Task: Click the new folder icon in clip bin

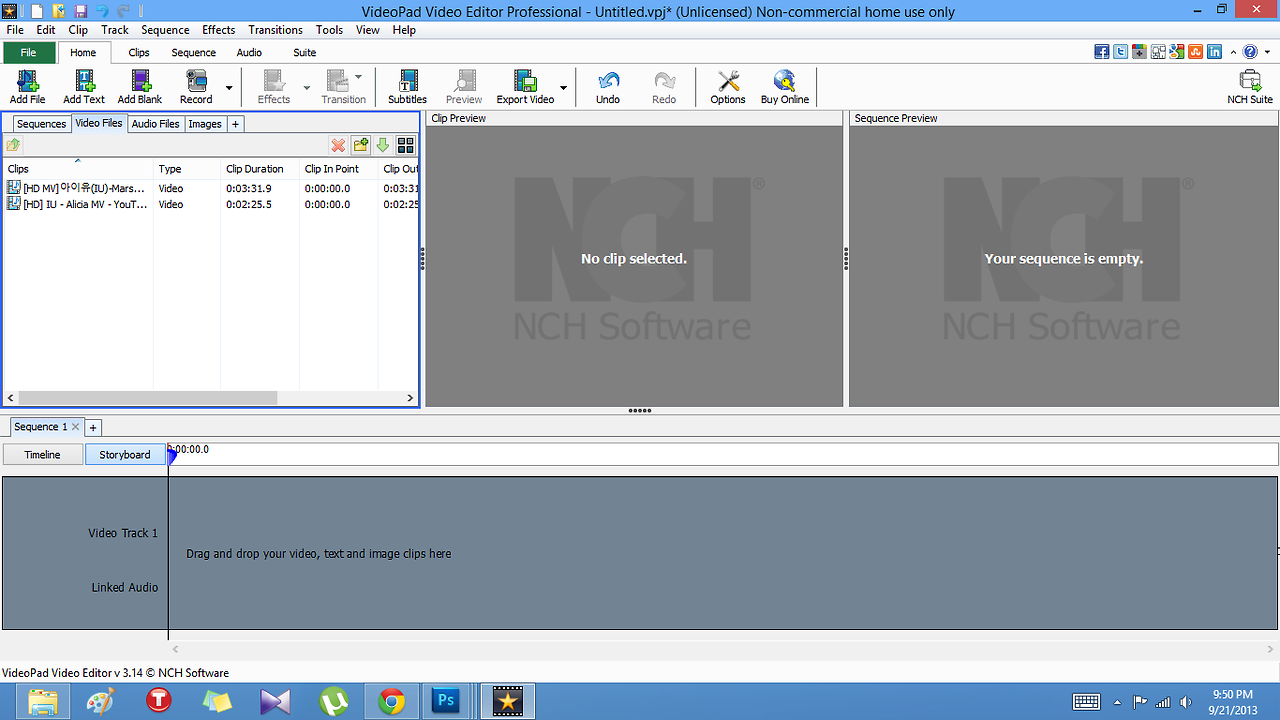Action: 361,145
